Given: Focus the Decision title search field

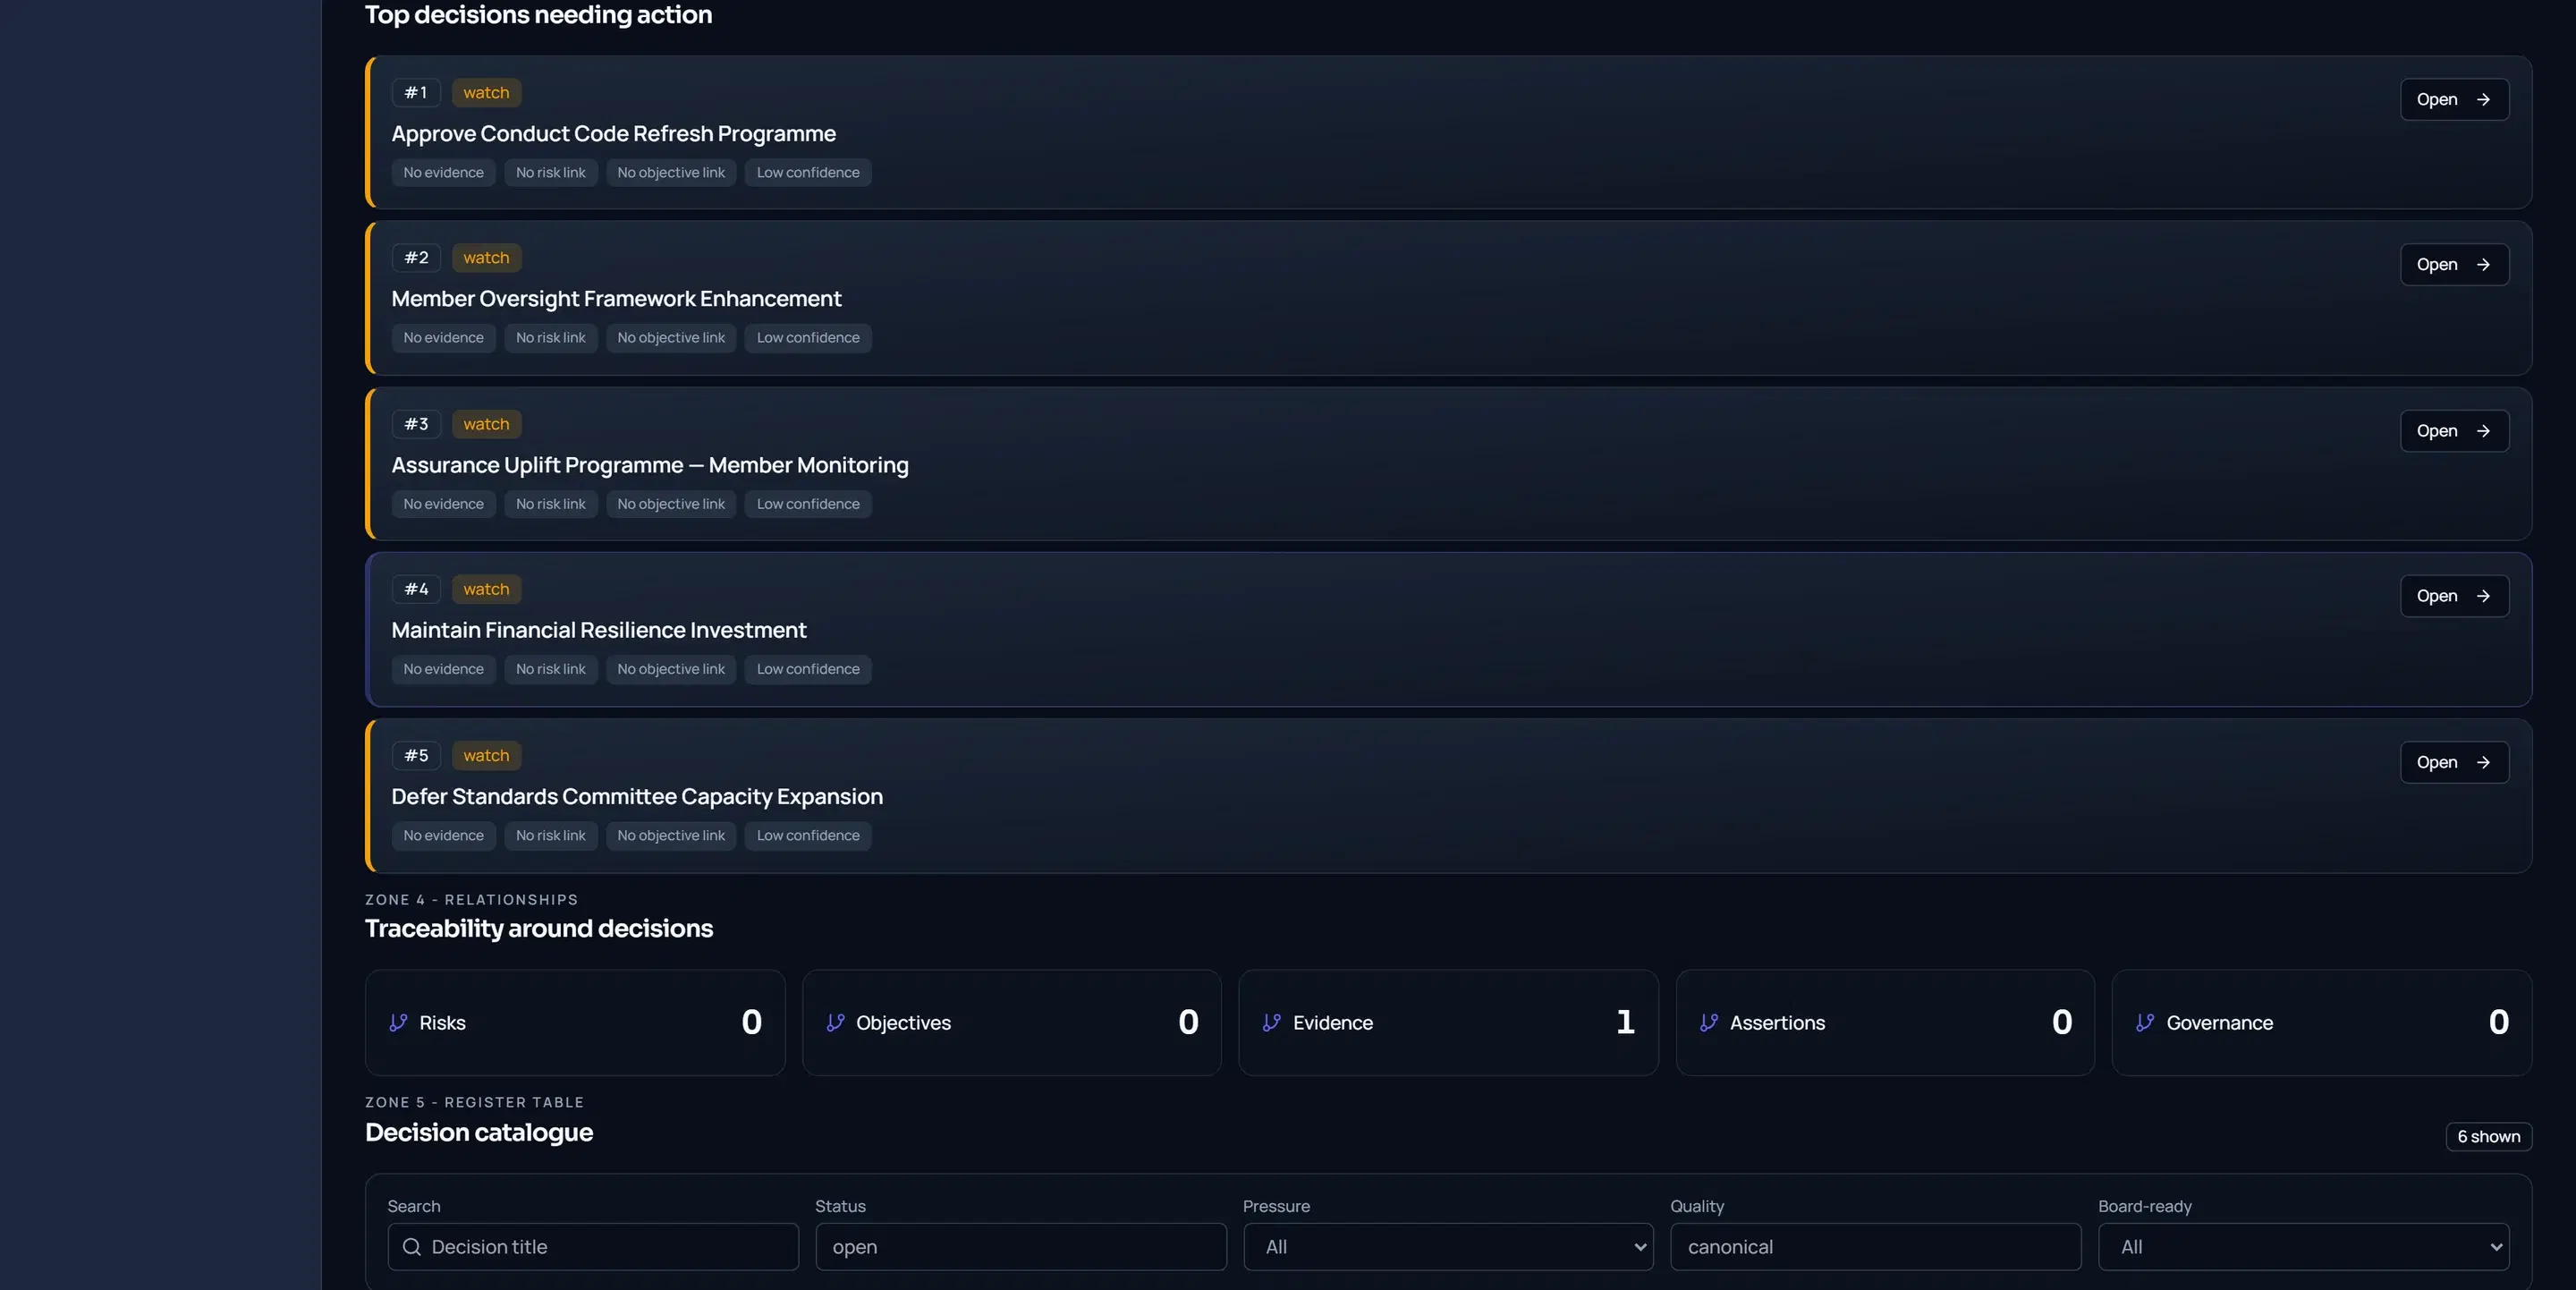Looking at the screenshot, I should [x=593, y=1246].
